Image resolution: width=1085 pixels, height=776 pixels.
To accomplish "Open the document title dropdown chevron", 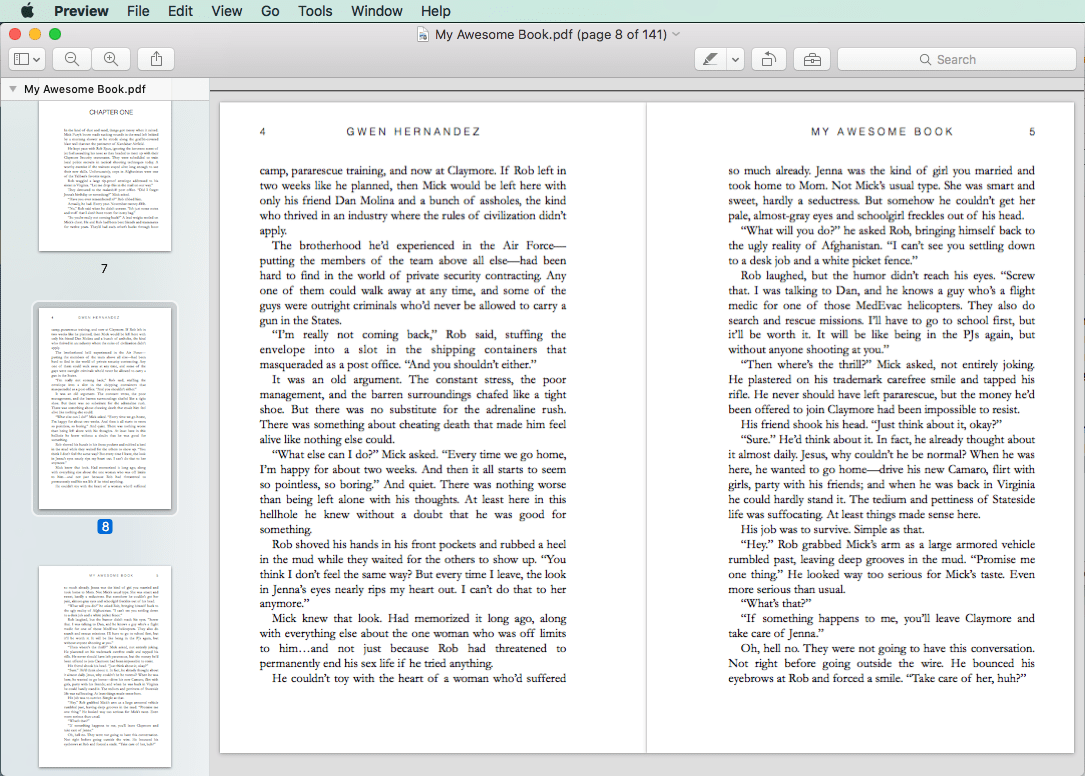I will [677, 34].
